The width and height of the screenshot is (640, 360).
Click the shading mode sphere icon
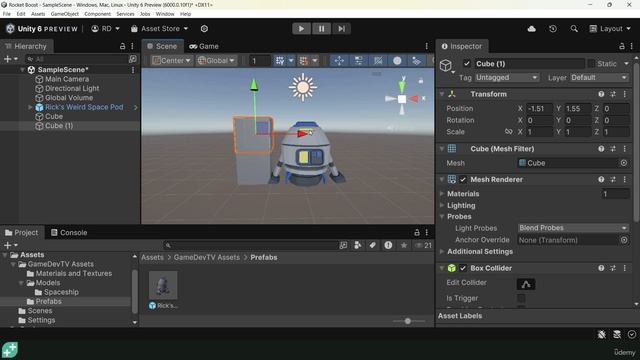point(397,60)
